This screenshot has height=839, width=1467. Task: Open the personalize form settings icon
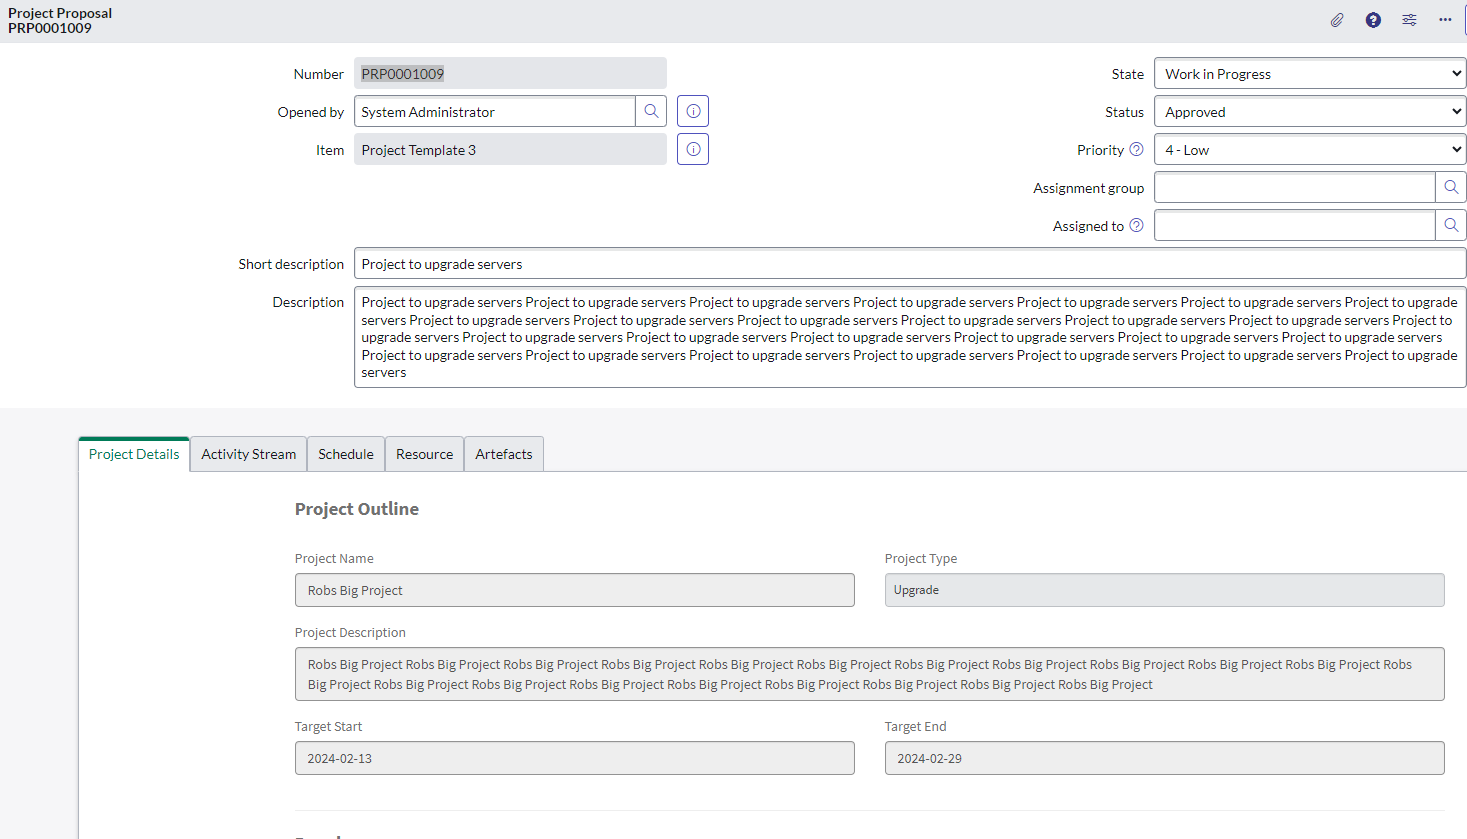tap(1409, 20)
